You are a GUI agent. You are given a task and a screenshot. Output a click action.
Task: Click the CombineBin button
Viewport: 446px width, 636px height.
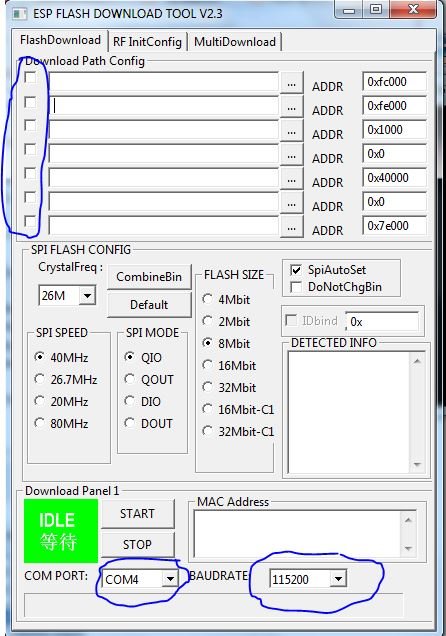pos(149,277)
